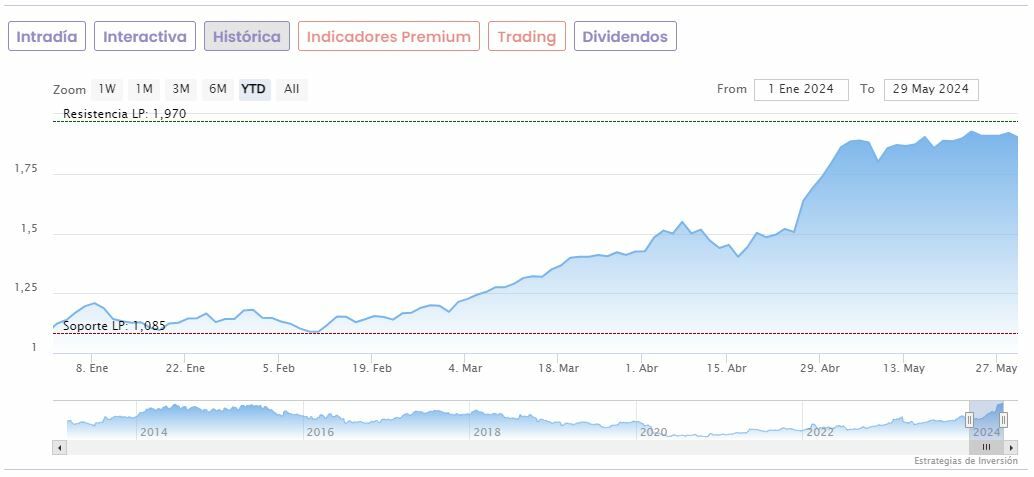Open Estrategias de Inversión credit link
The height and width of the screenshot is (477, 1034).
click(965, 461)
